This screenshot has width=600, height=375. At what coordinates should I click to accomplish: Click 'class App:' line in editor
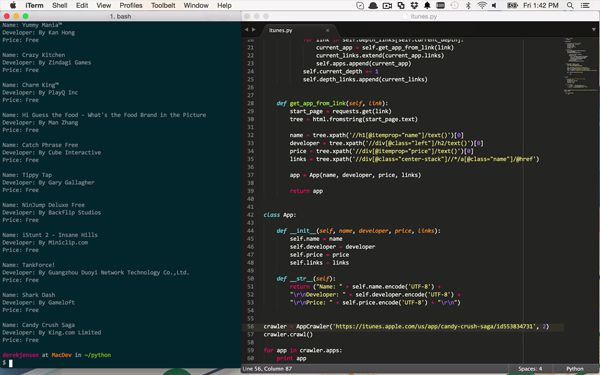tap(280, 215)
